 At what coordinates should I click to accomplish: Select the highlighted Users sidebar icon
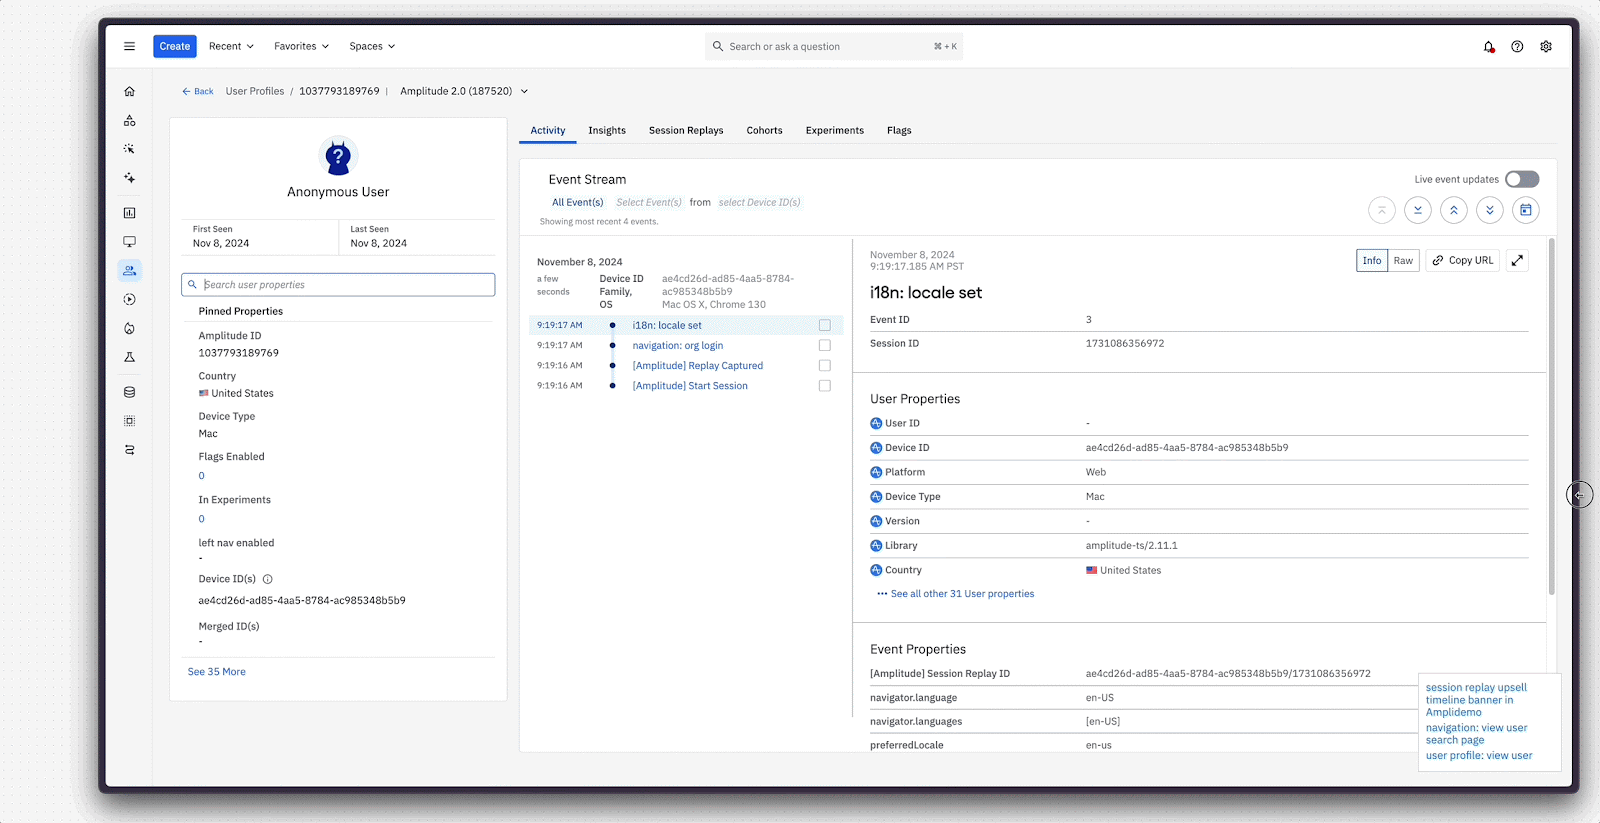pyautogui.click(x=129, y=271)
